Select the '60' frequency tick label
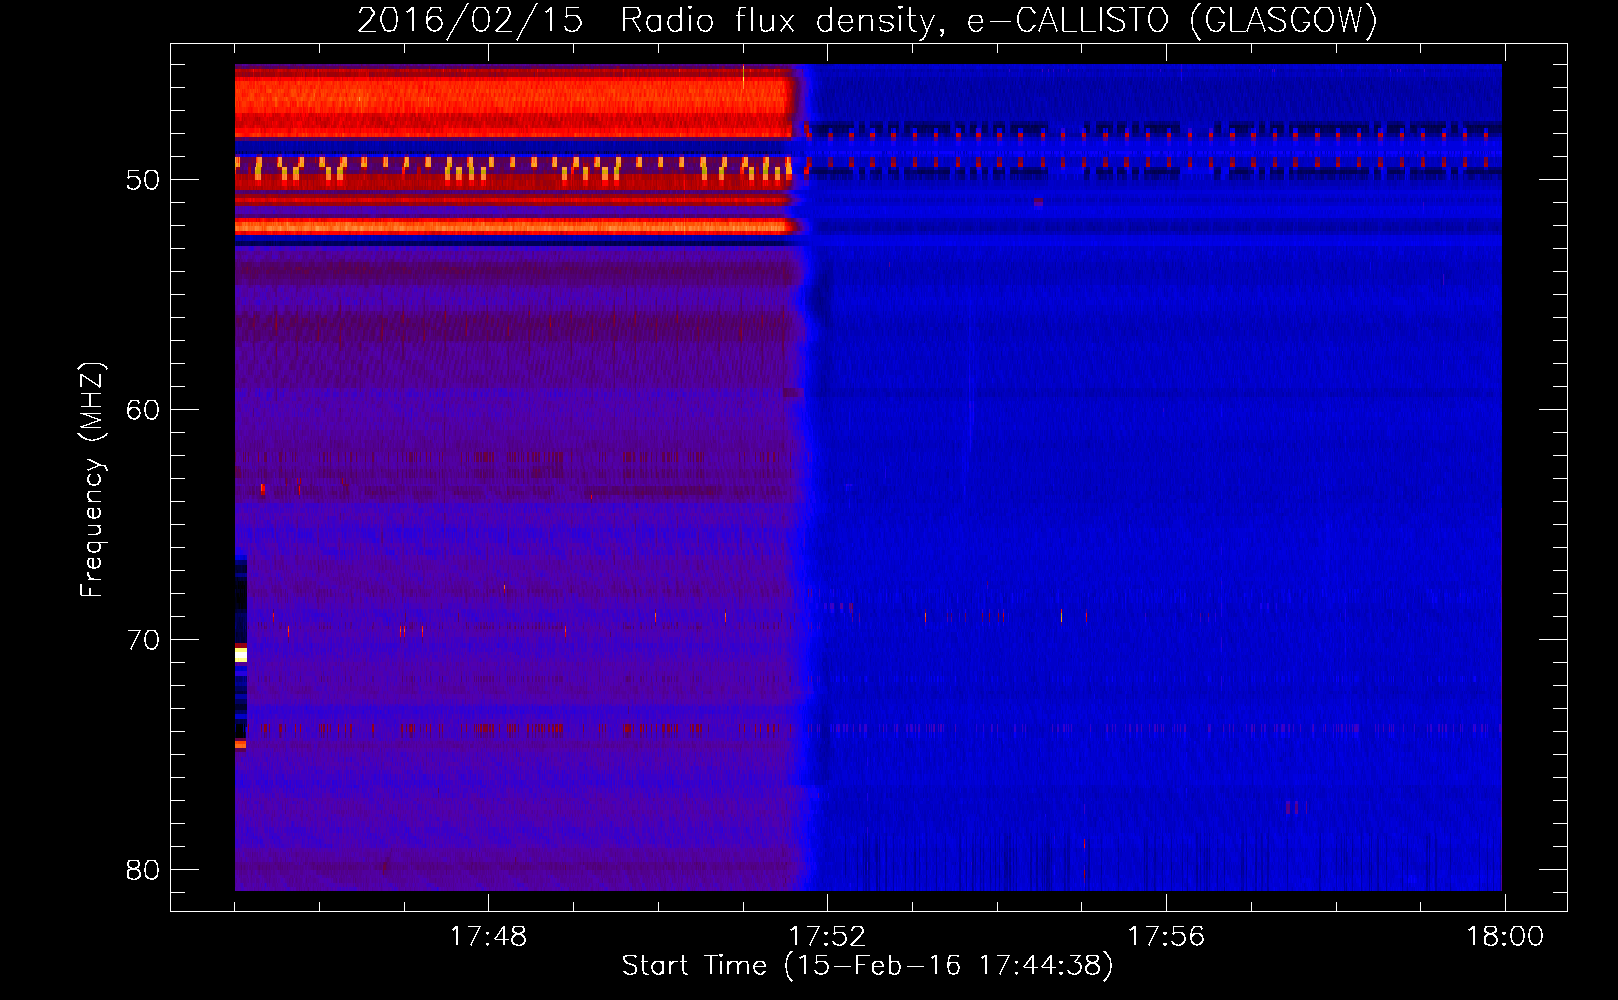The height and width of the screenshot is (1000, 1618). pyautogui.click(x=143, y=410)
